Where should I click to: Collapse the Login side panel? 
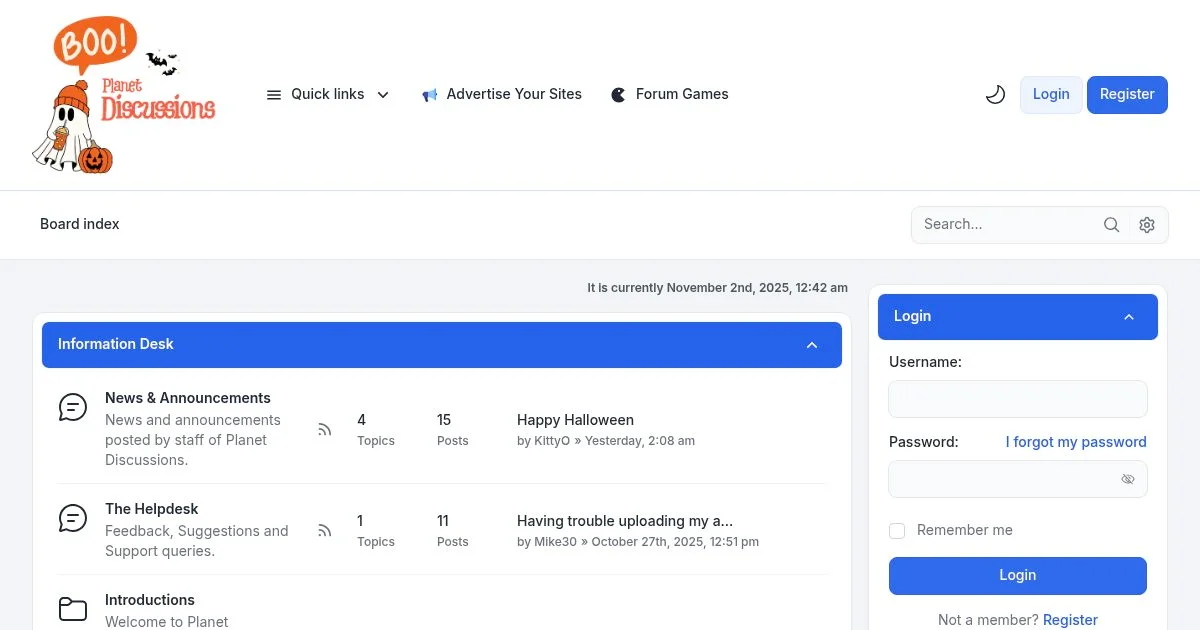[1129, 317]
